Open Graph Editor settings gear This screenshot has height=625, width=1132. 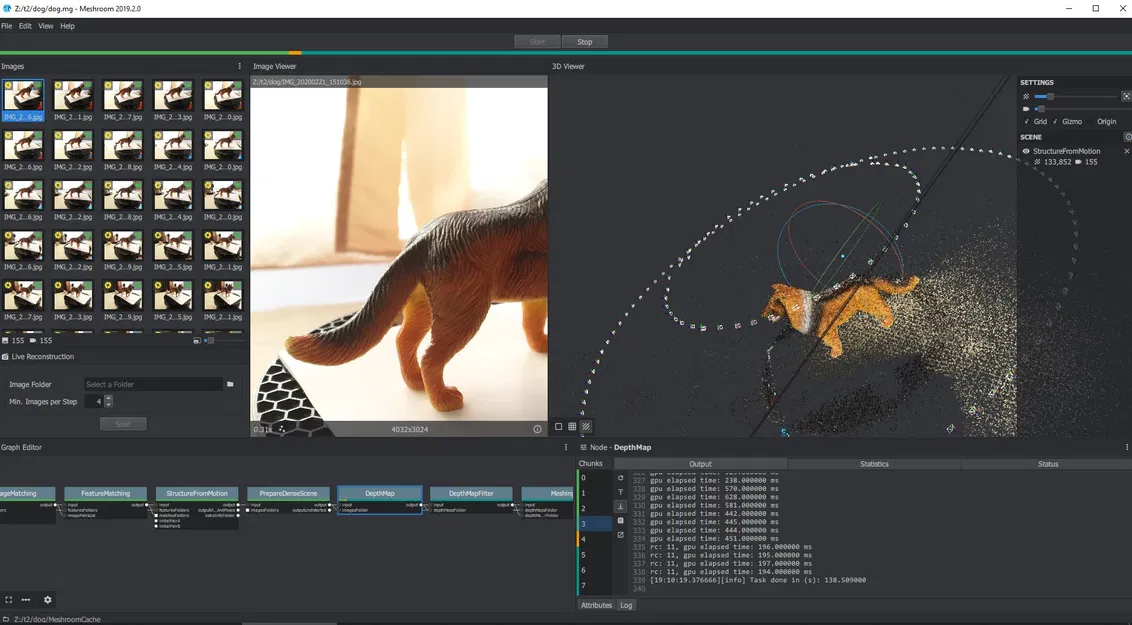coord(48,600)
